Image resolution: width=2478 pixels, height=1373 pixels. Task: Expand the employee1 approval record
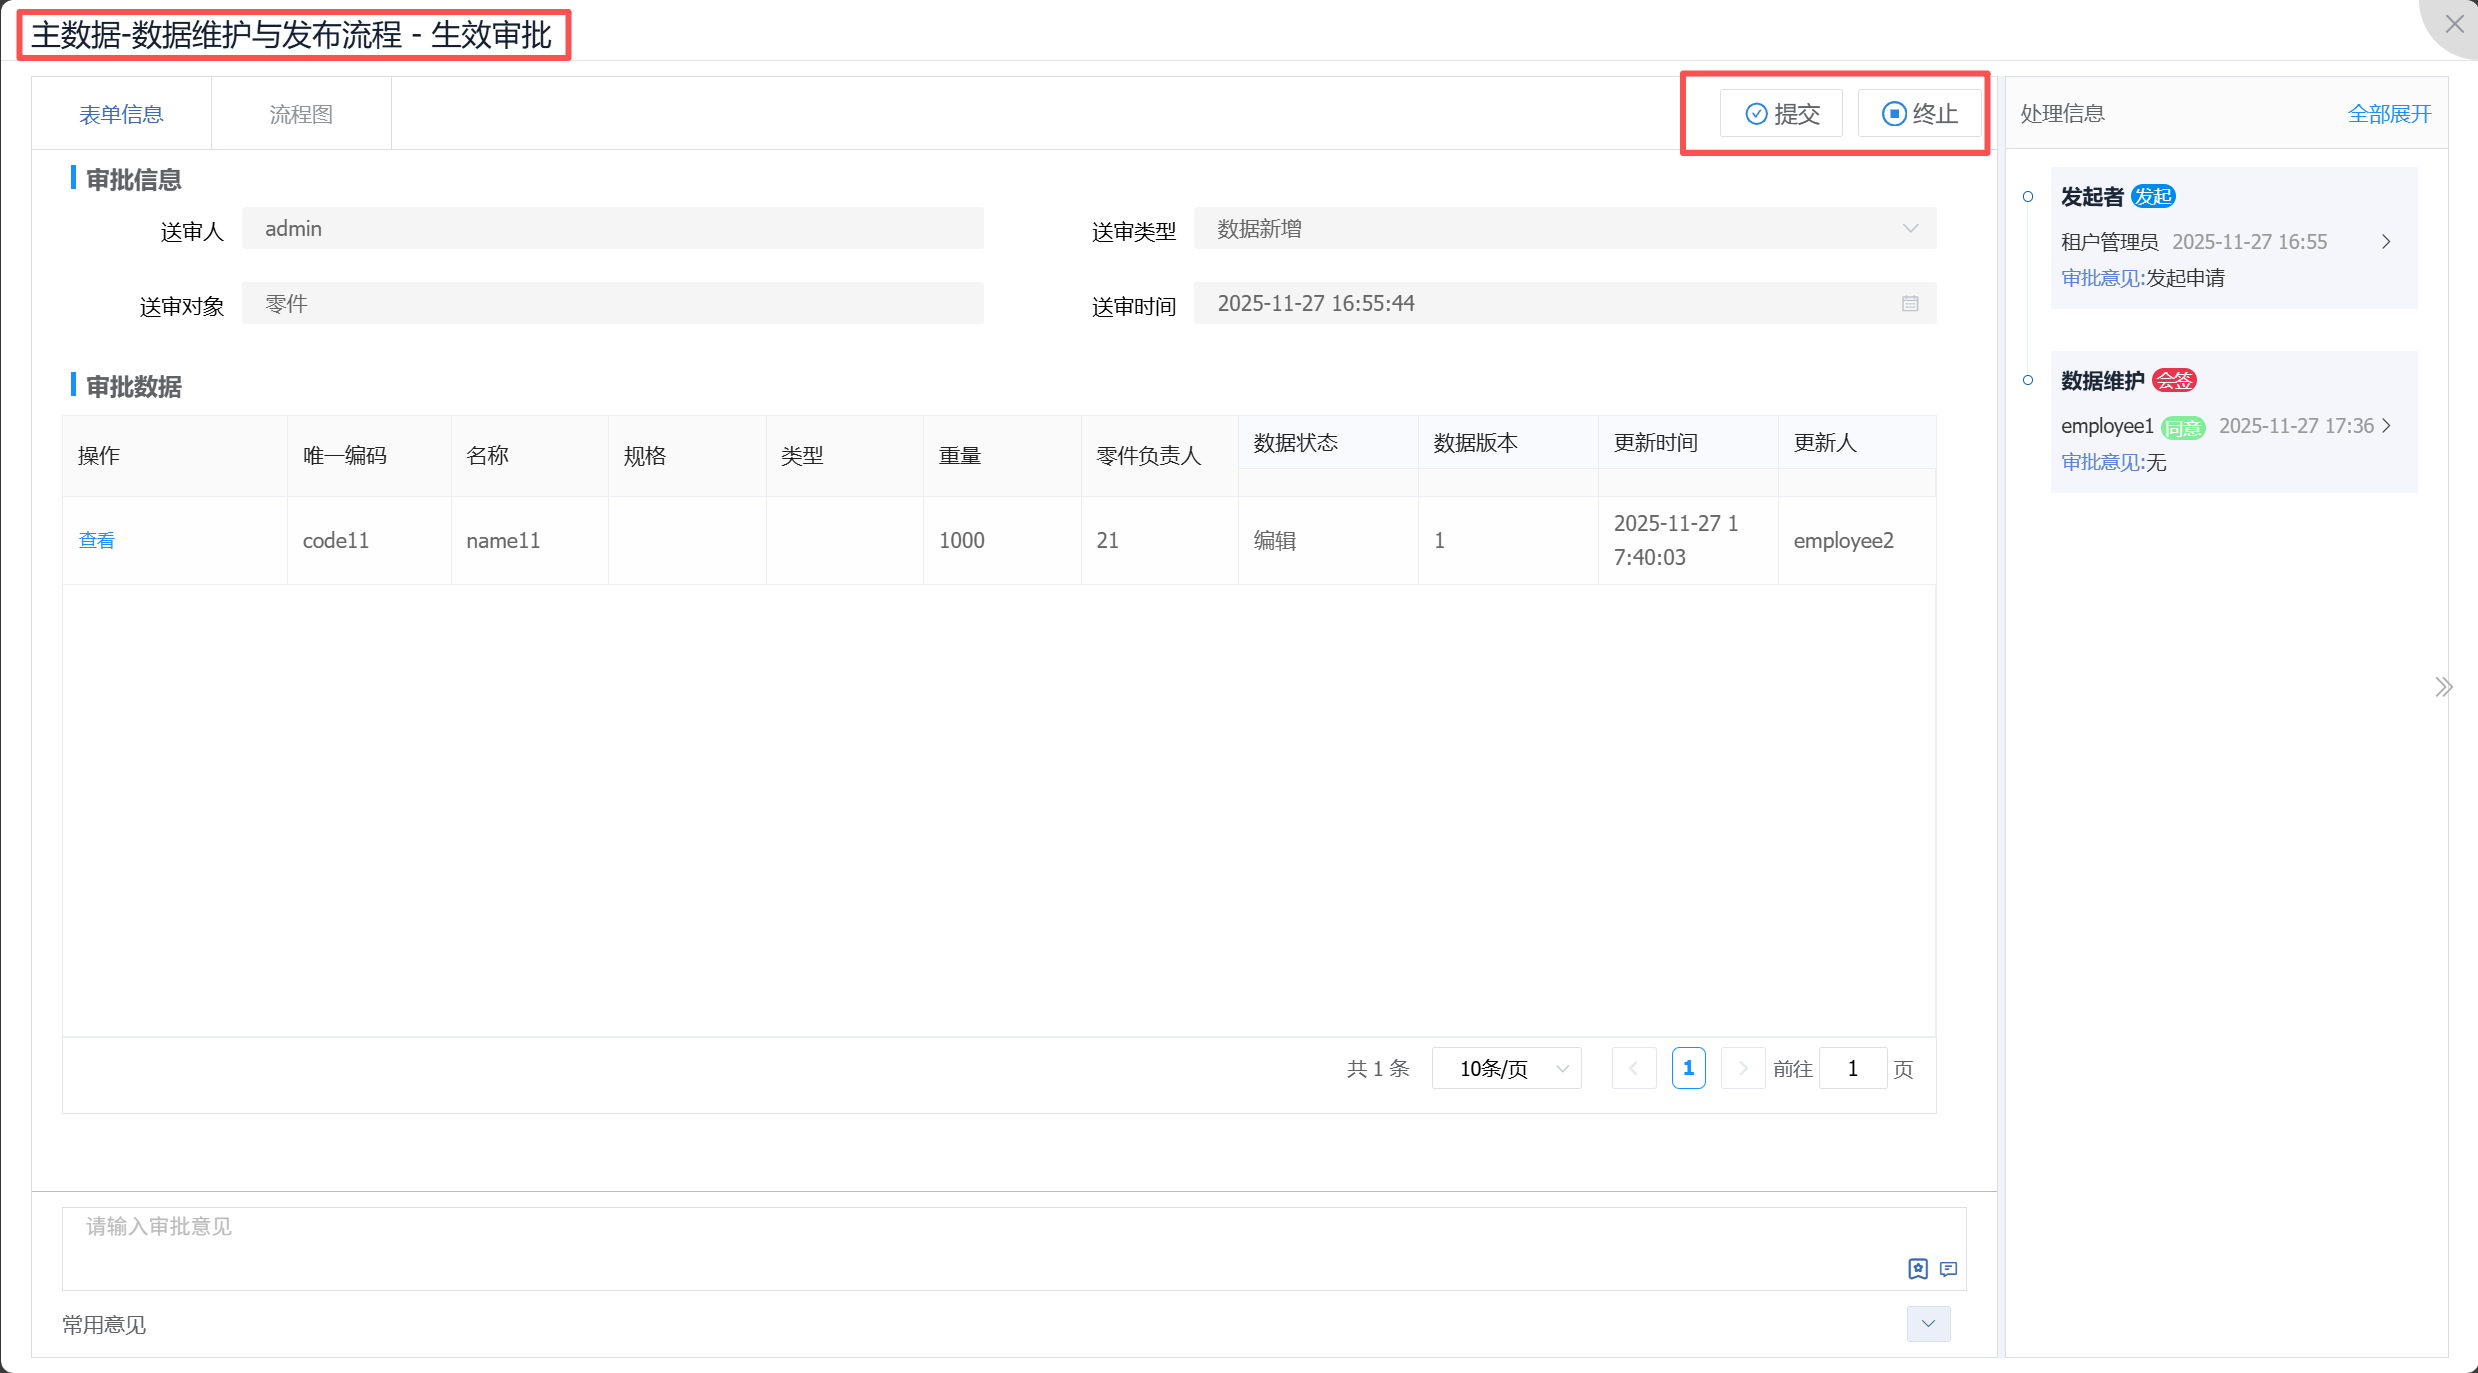click(2386, 426)
